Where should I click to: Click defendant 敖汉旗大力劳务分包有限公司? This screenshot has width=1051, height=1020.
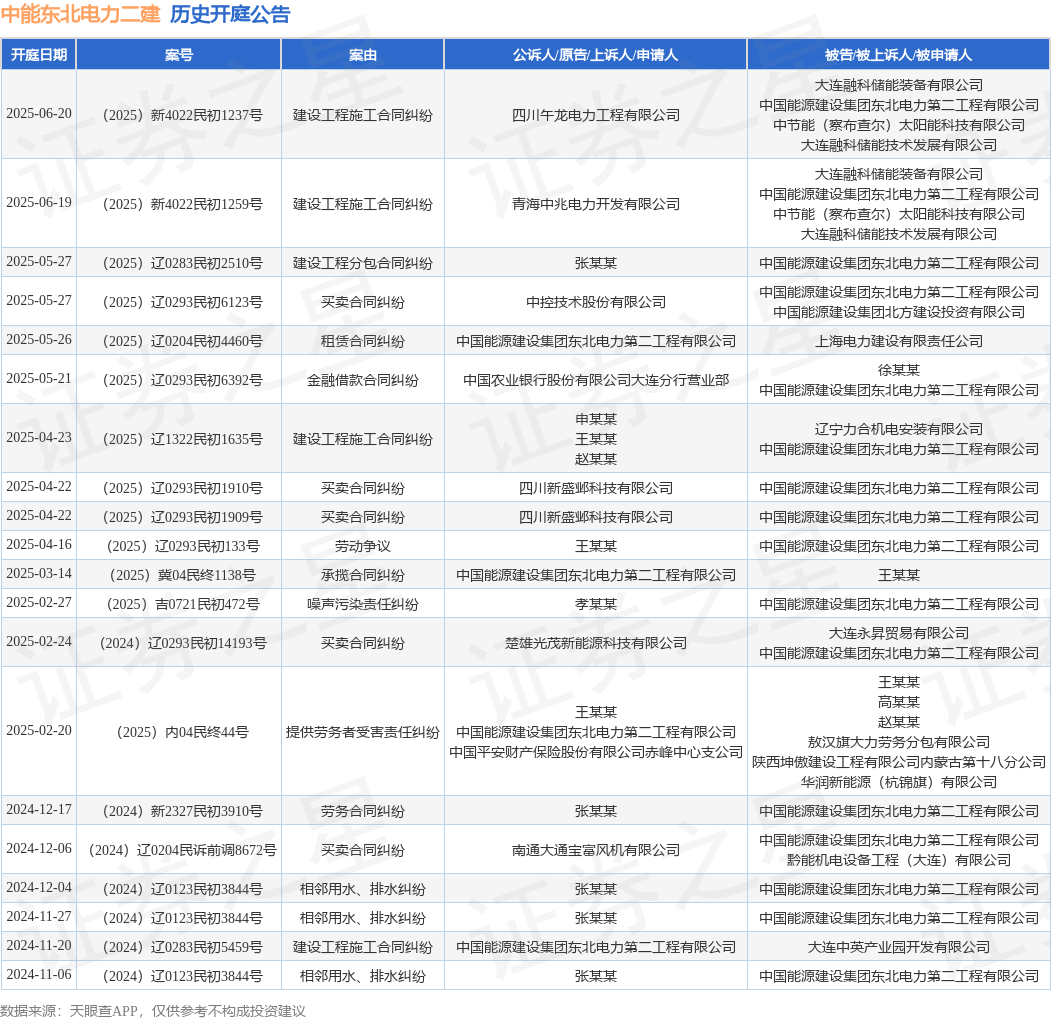tap(898, 742)
